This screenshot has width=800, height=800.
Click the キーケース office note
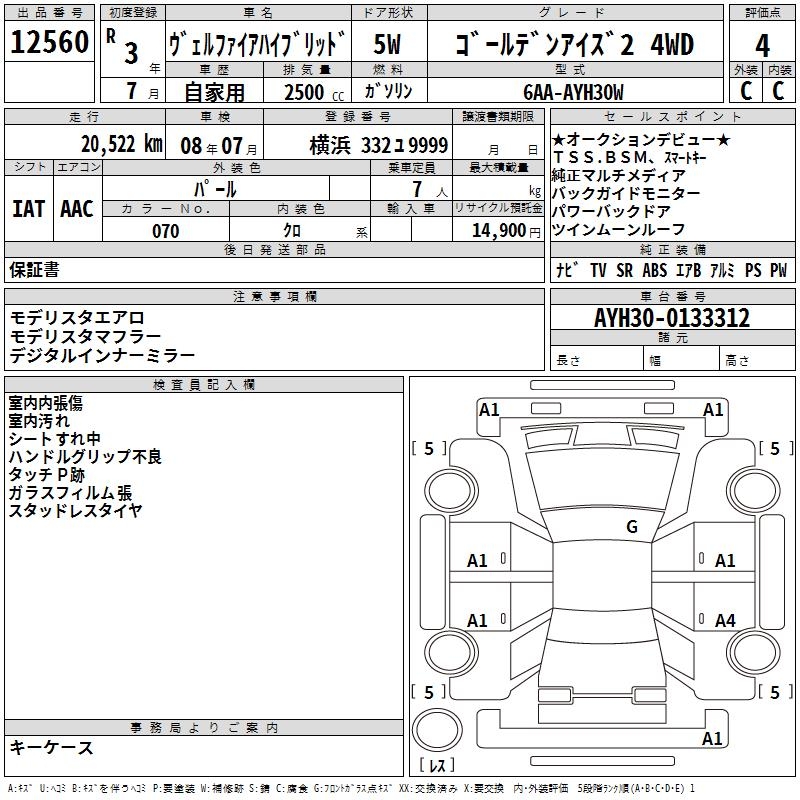click(52, 747)
